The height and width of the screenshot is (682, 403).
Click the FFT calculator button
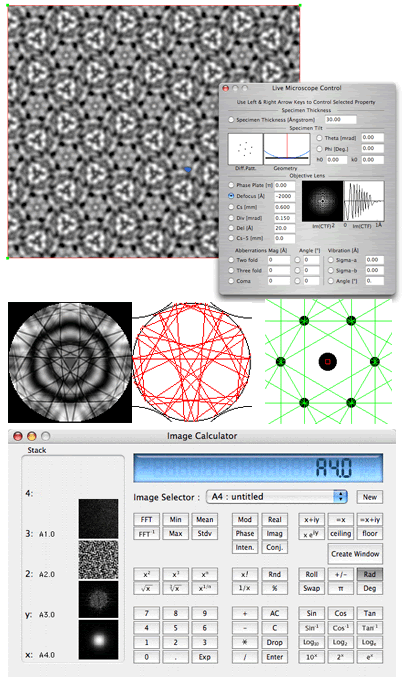point(147,519)
